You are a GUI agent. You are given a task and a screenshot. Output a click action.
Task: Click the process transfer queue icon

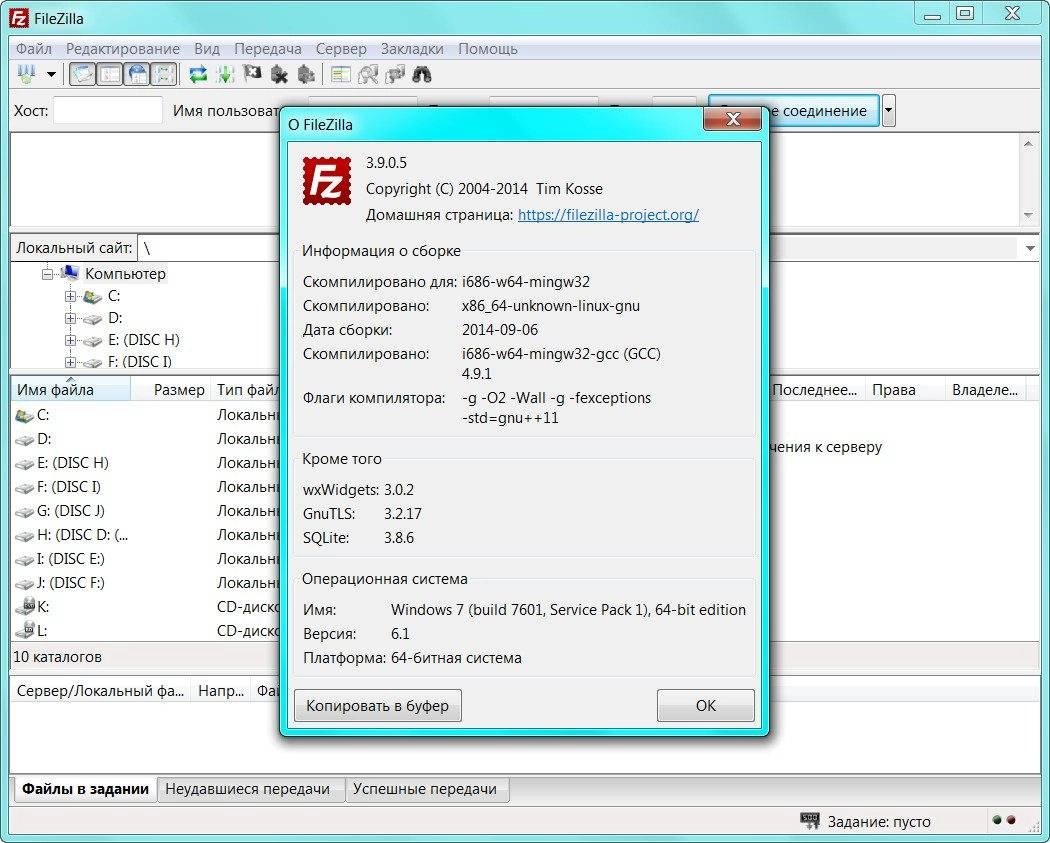tap(225, 74)
